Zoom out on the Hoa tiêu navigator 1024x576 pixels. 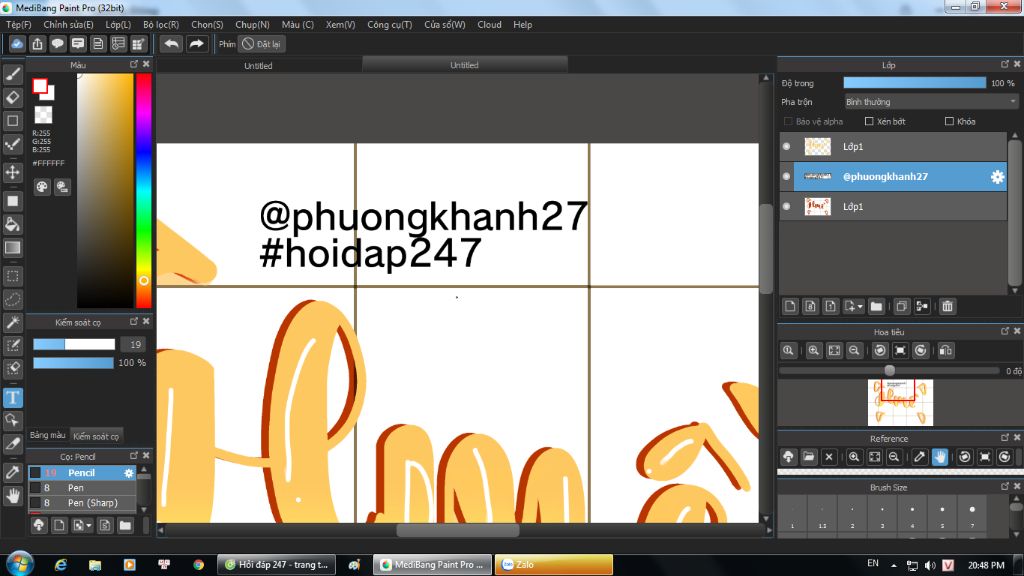854,351
